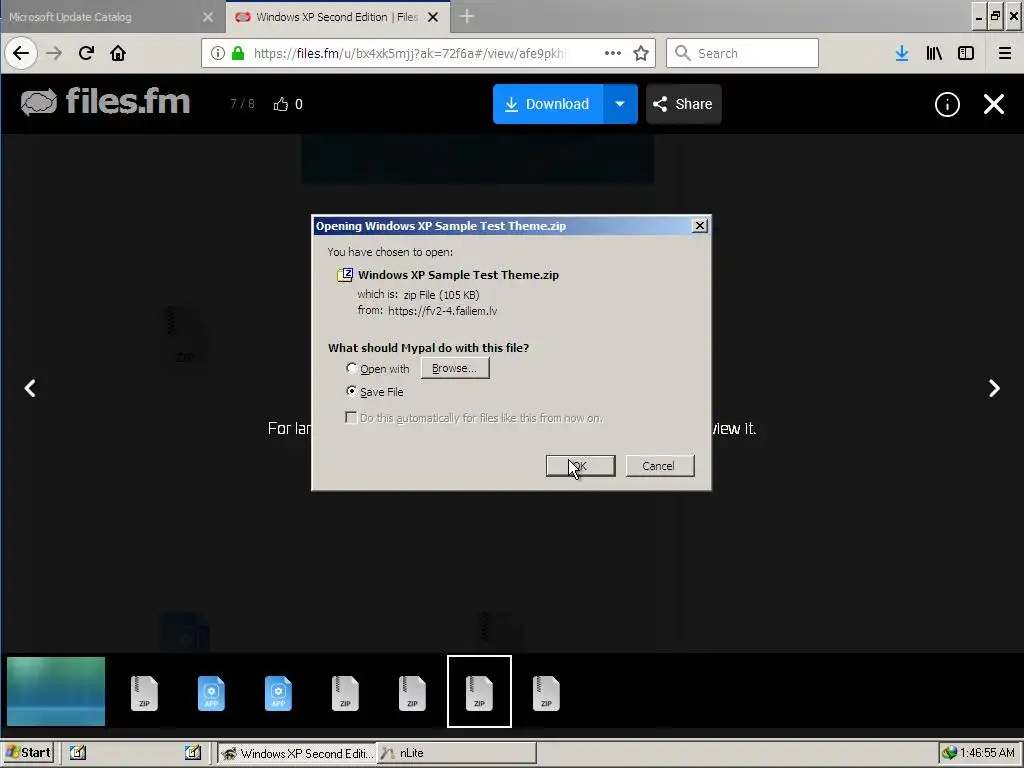Screen dimensions: 1024x768
Task: Click the Windows XP Sample Test Theme.zip filename
Action: 458,275
